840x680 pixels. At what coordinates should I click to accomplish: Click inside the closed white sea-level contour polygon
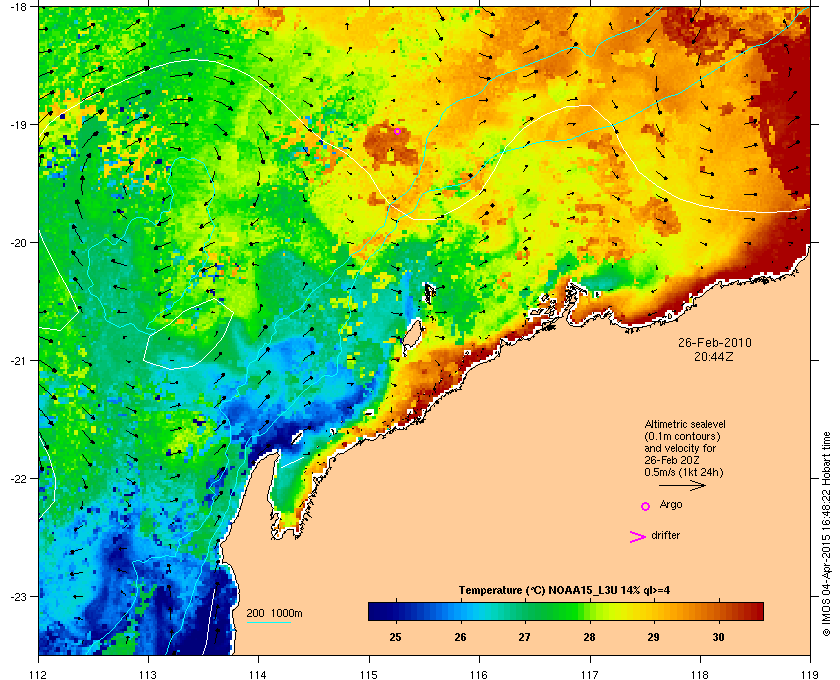[188, 335]
